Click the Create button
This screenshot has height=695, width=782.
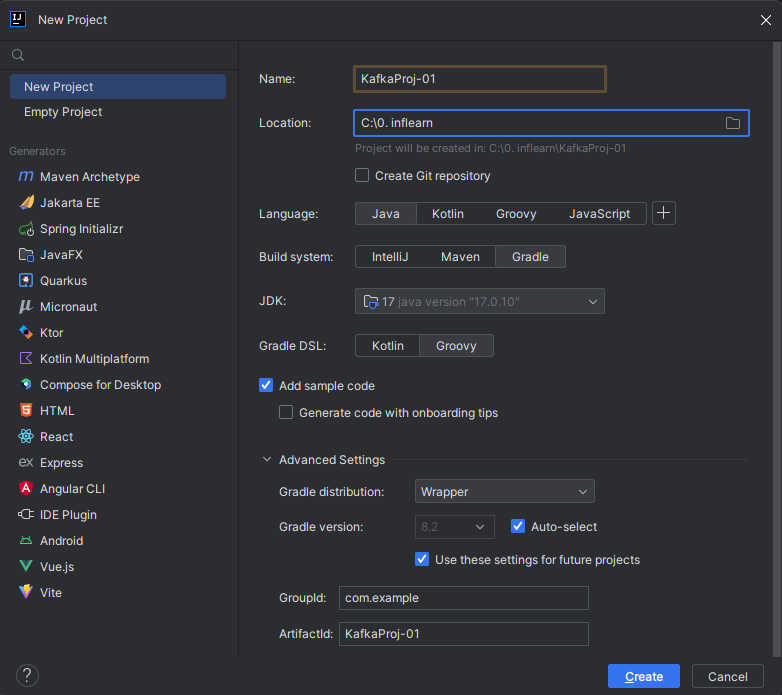(x=644, y=676)
